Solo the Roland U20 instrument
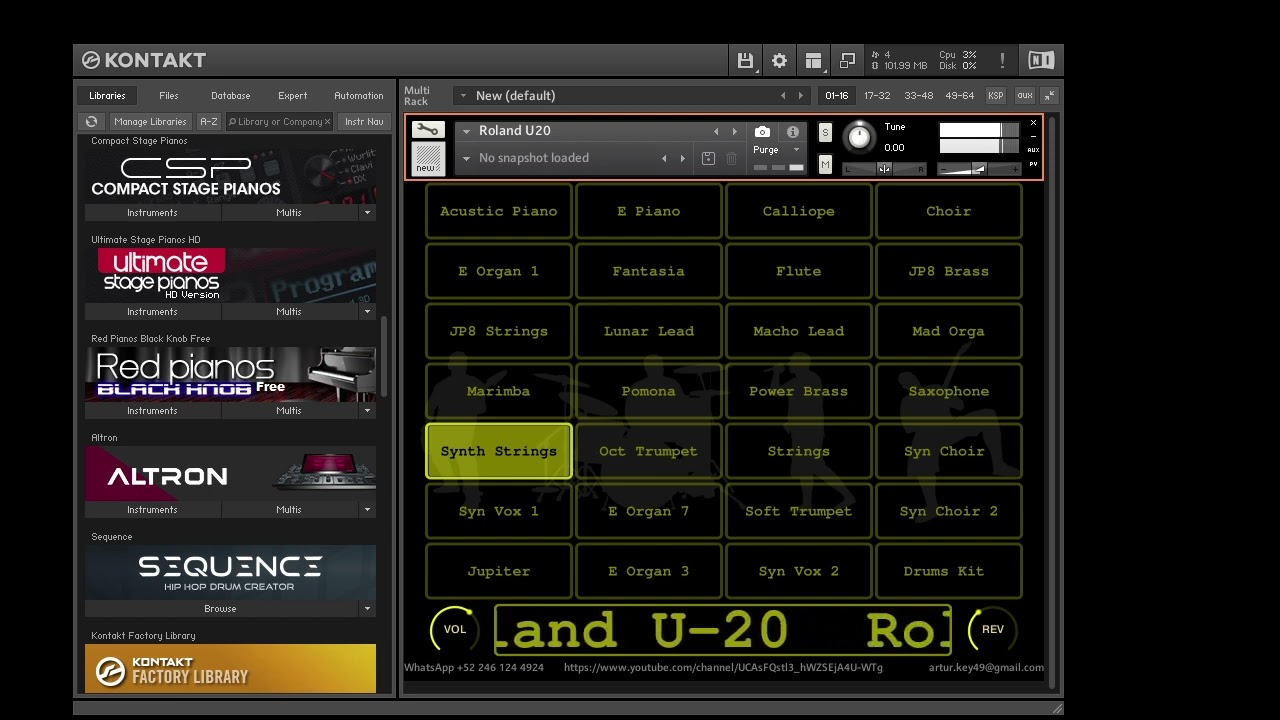This screenshot has height=720, width=1280. 825,133
